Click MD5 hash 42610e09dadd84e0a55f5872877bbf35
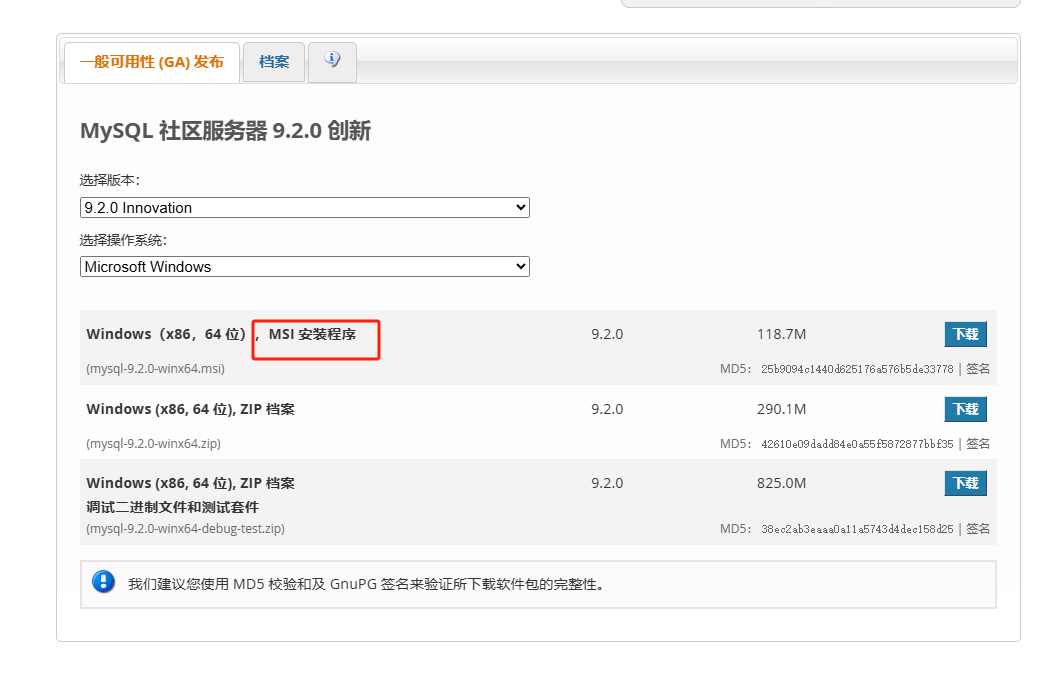The height and width of the screenshot is (673, 1048). coord(857,444)
